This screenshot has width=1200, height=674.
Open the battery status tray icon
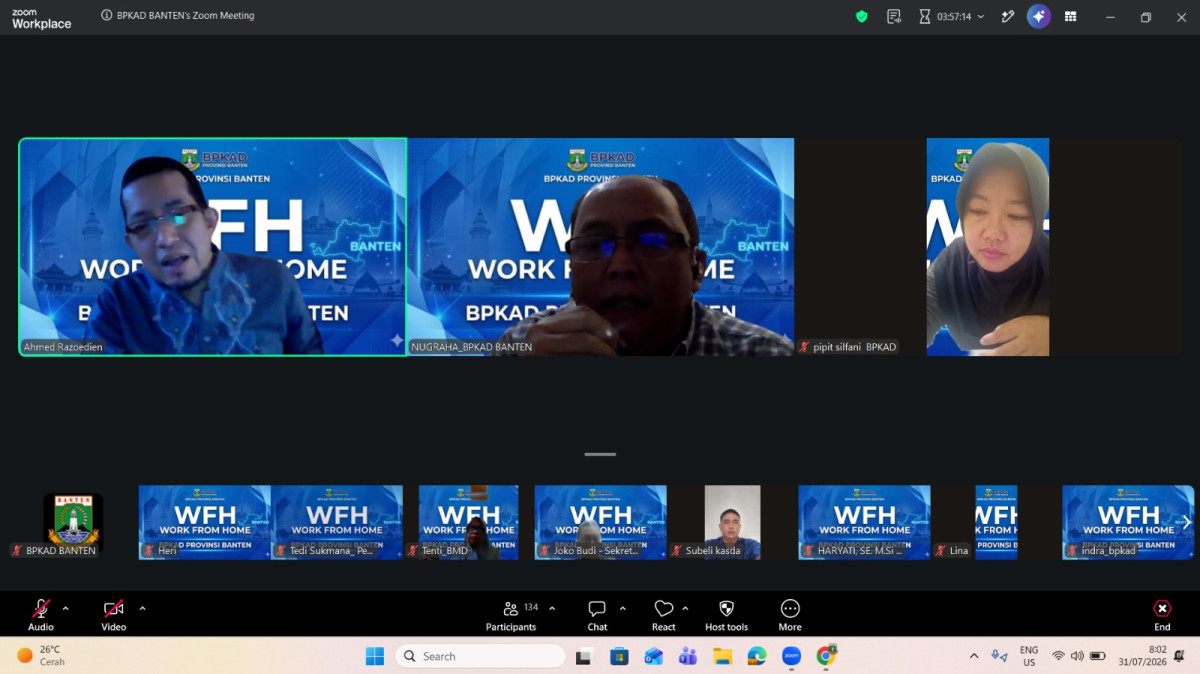click(1098, 656)
